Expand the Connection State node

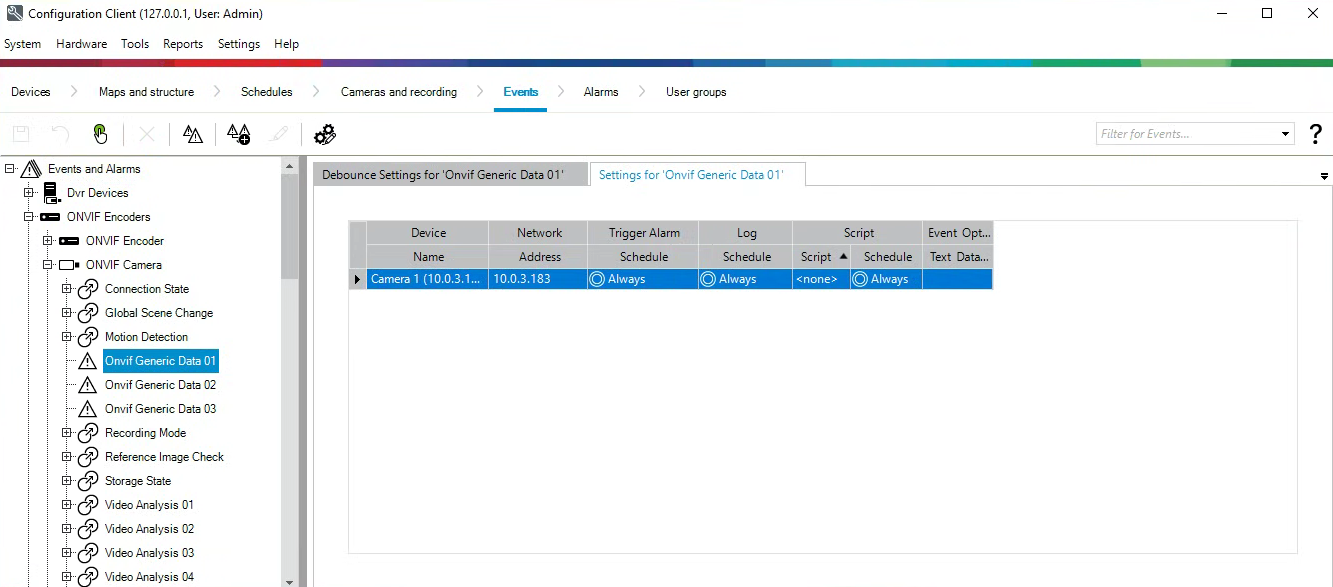click(67, 289)
